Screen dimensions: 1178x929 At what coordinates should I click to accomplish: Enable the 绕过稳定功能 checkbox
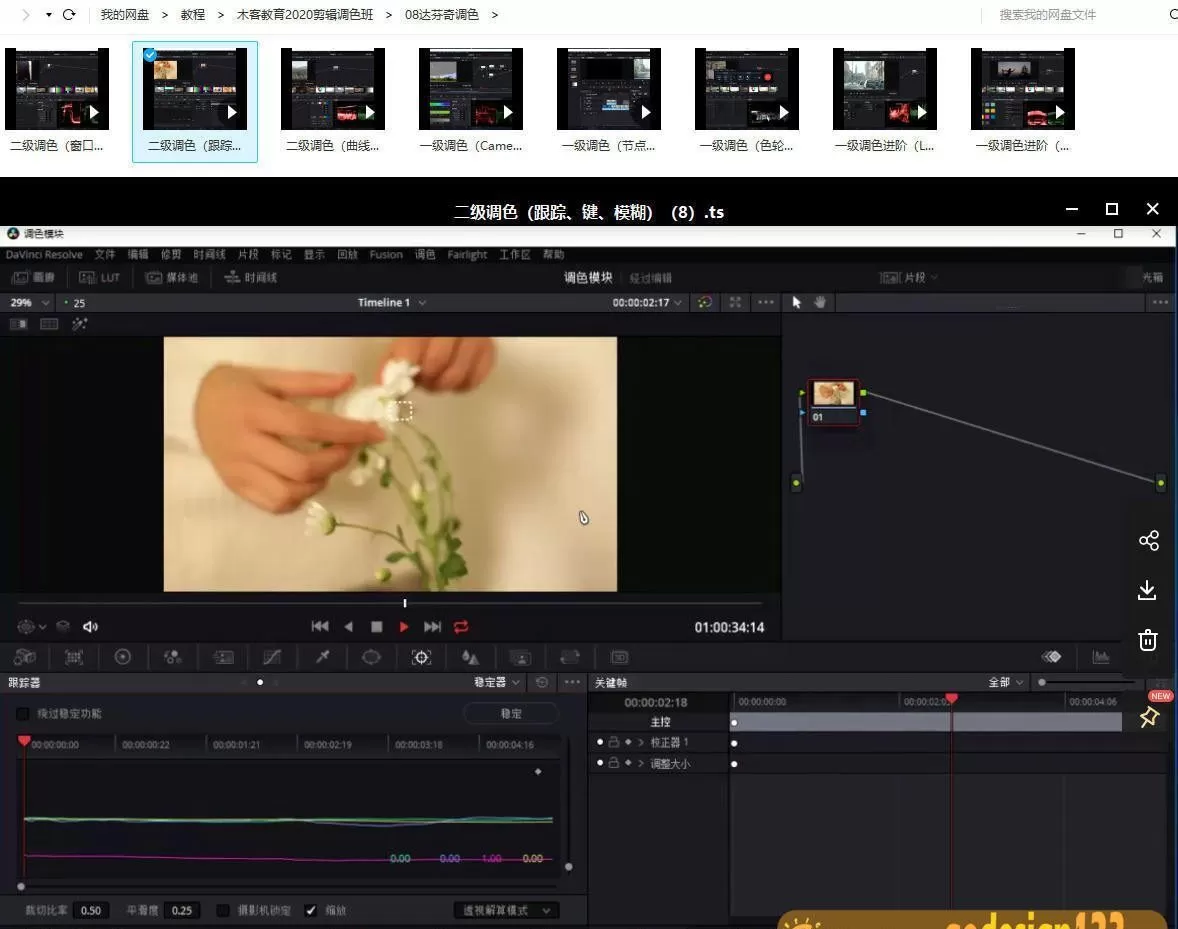point(22,714)
